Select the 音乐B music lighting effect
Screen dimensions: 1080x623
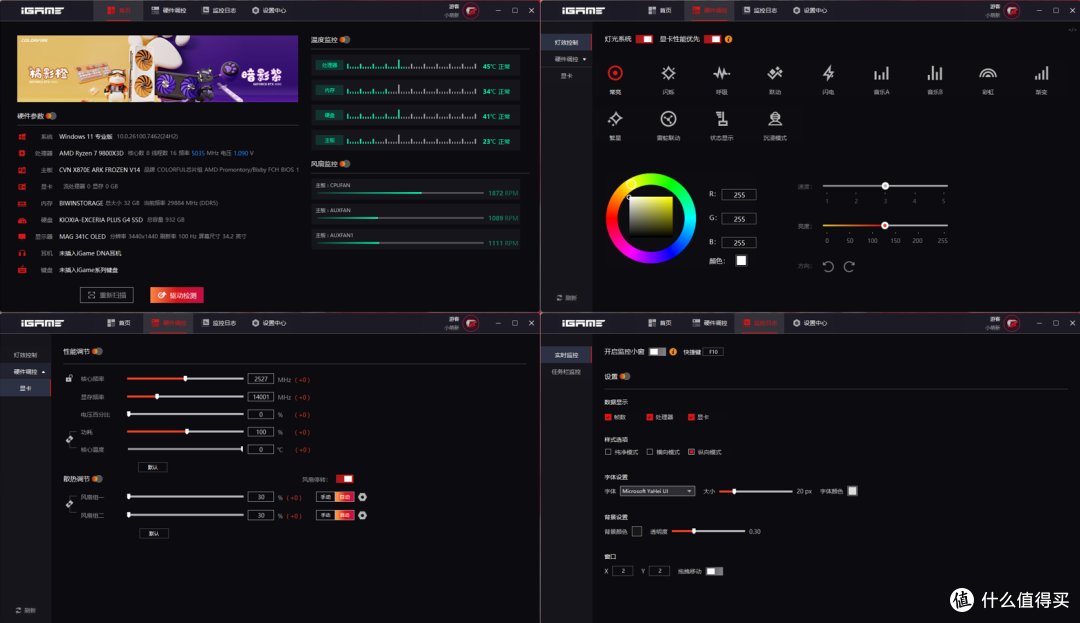(x=935, y=73)
